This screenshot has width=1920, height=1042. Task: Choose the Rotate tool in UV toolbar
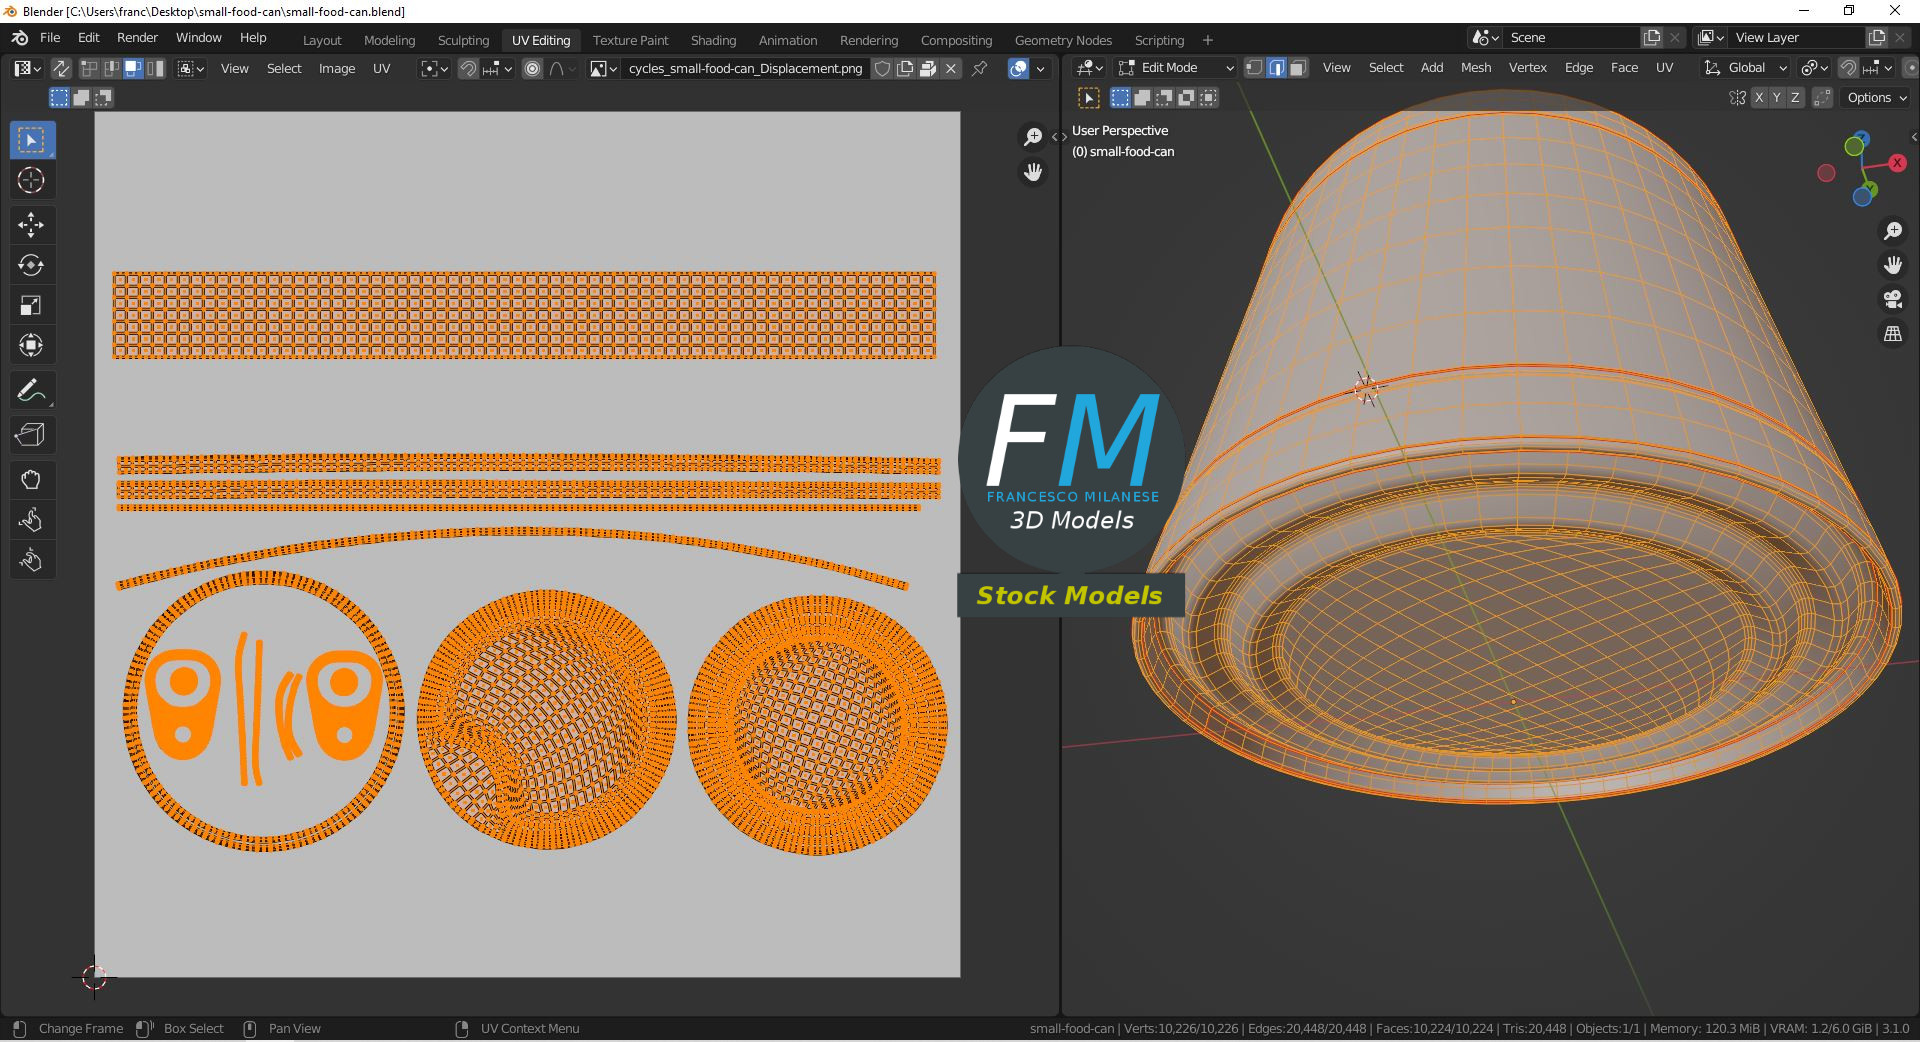(31, 265)
